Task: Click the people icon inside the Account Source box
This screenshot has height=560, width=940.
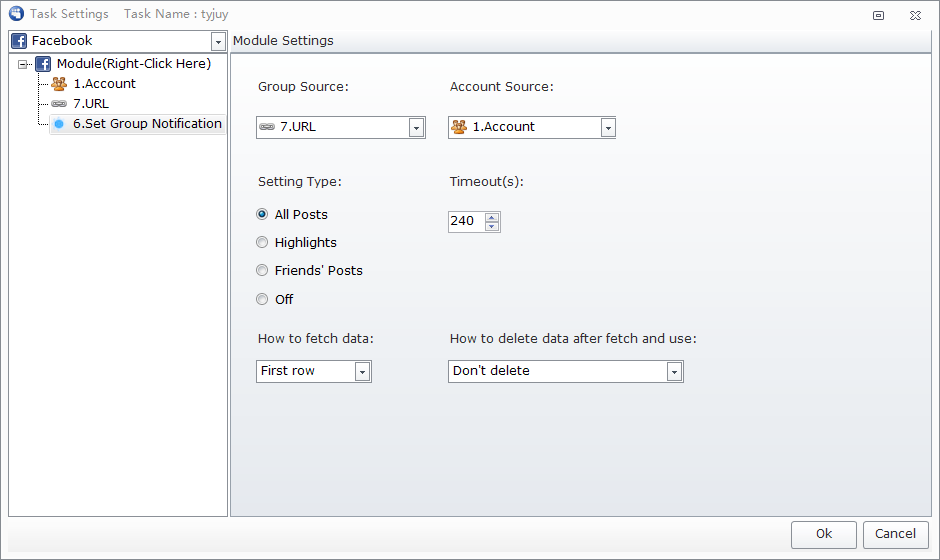Action: click(x=459, y=127)
